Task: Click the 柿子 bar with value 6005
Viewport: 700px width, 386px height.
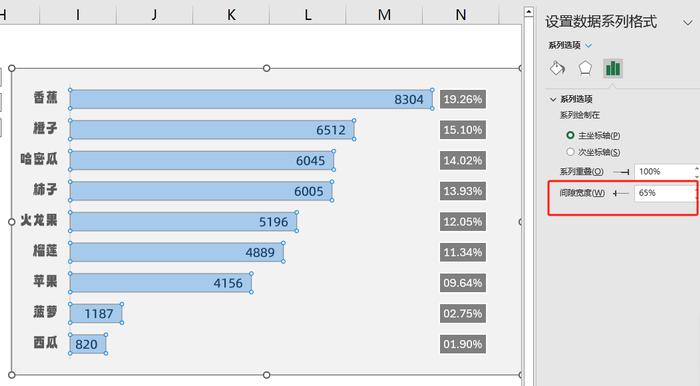Action: point(201,191)
